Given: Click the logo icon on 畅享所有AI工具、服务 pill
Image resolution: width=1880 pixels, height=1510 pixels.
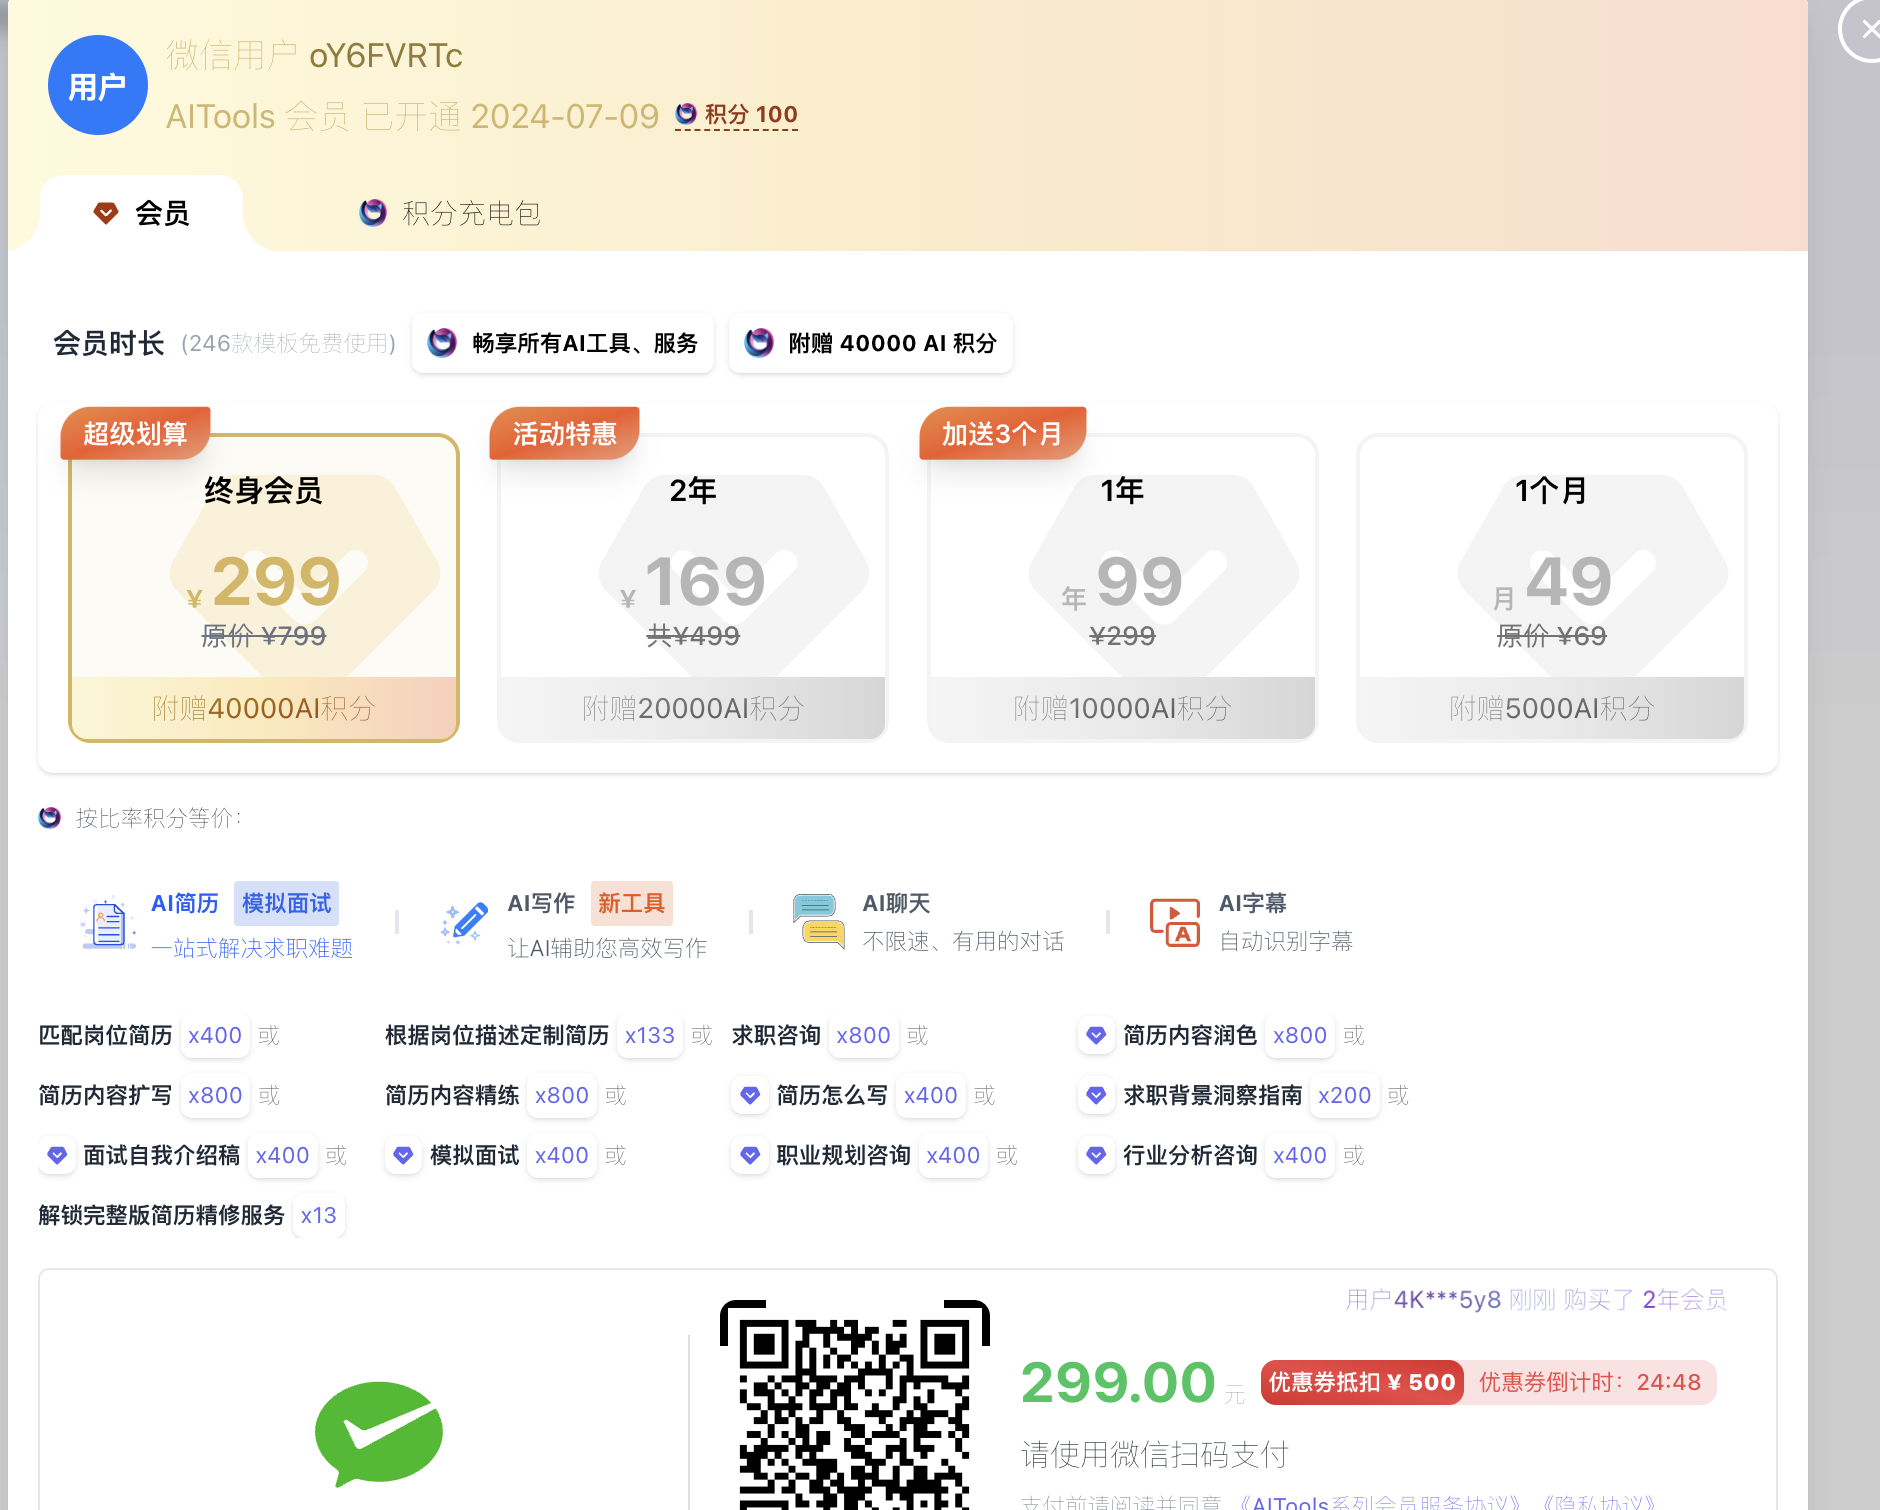Looking at the screenshot, I should pyautogui.click(x=442, y=343).
